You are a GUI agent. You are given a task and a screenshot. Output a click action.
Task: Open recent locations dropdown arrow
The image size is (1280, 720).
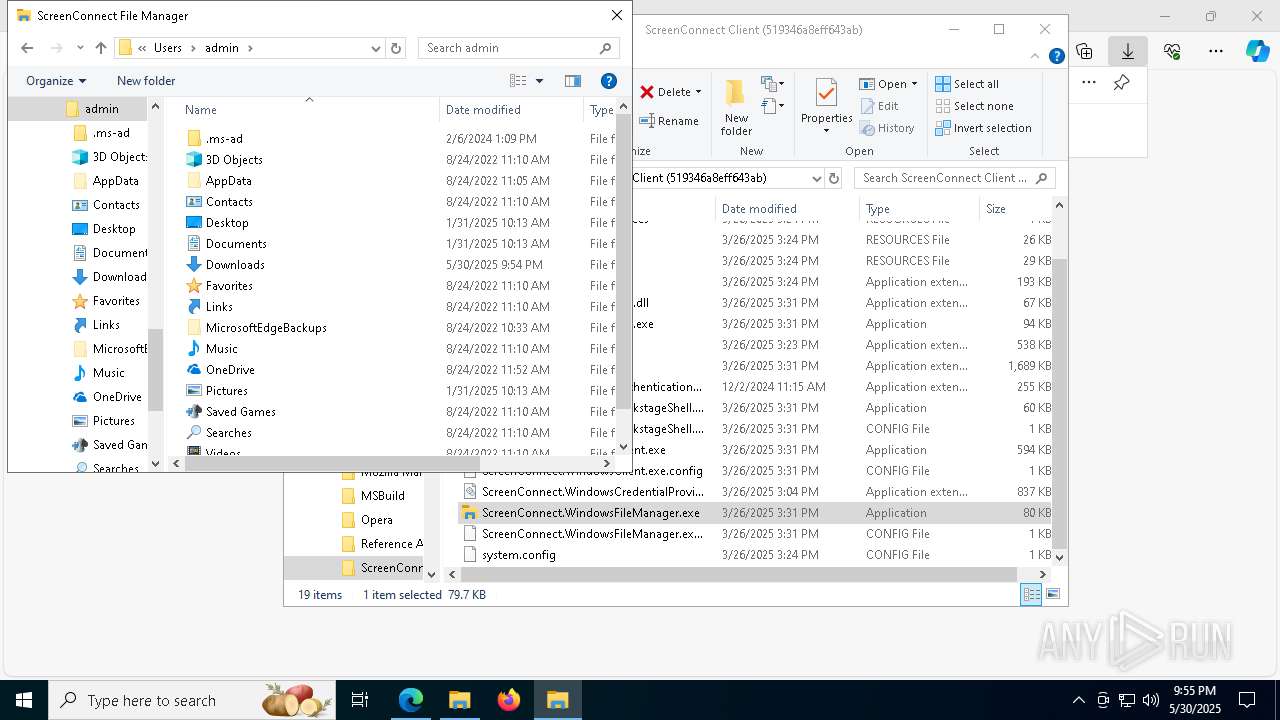pyautogui.click(x=80, y=48)
